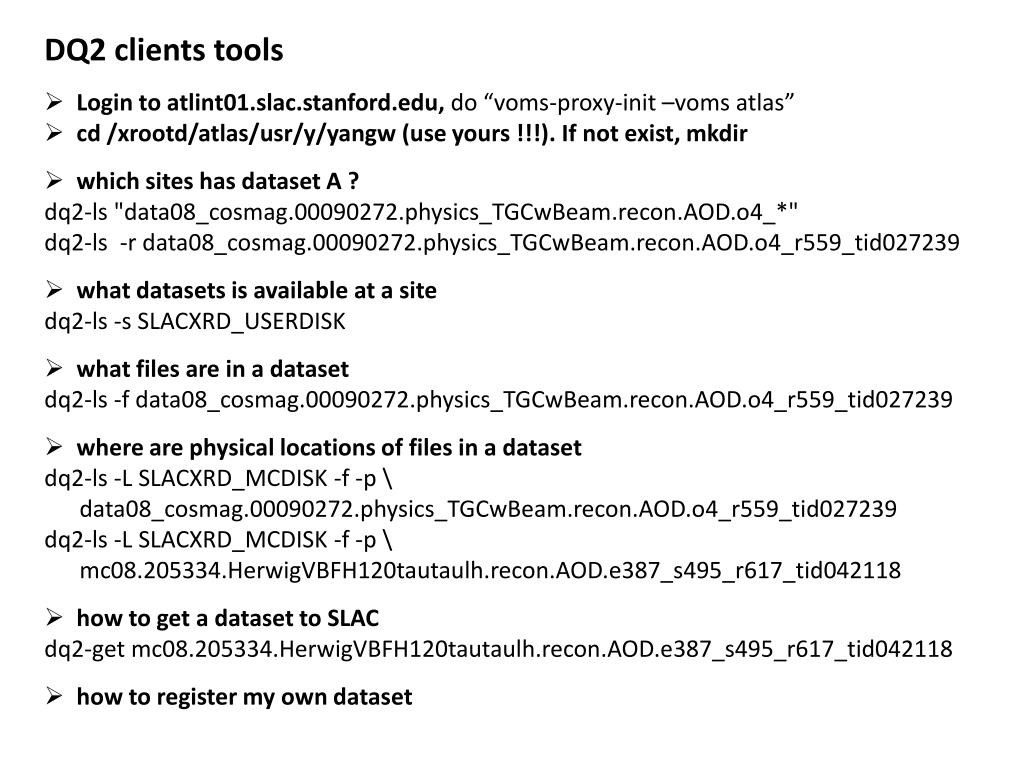The height and width of the screenshot is (768, 1024).
Task: Click the arrow bullet before 'where are physical locations'
Action: pos(54,446)
